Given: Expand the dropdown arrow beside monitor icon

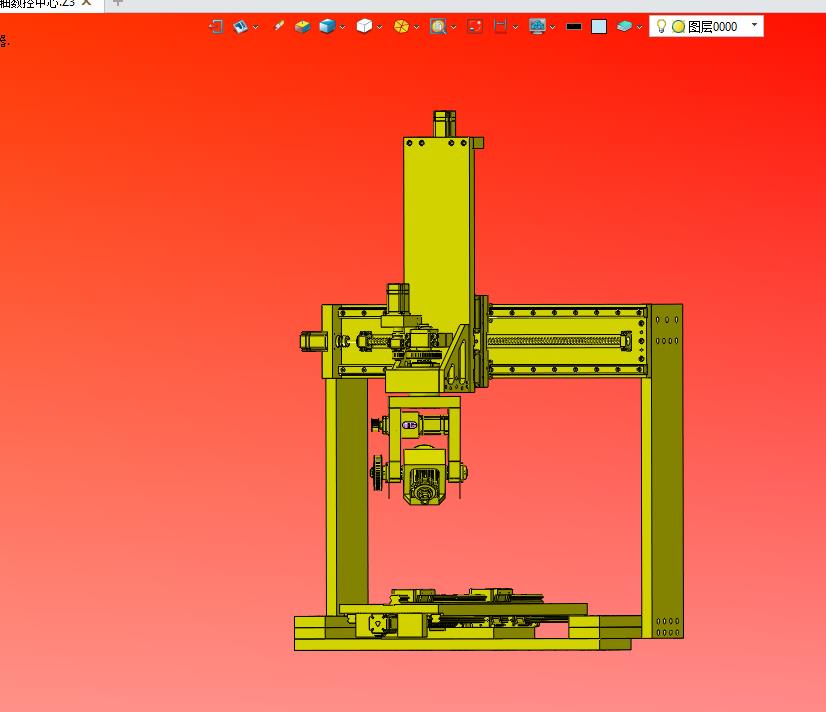Looking at the screenshot, I should (553, 28).
